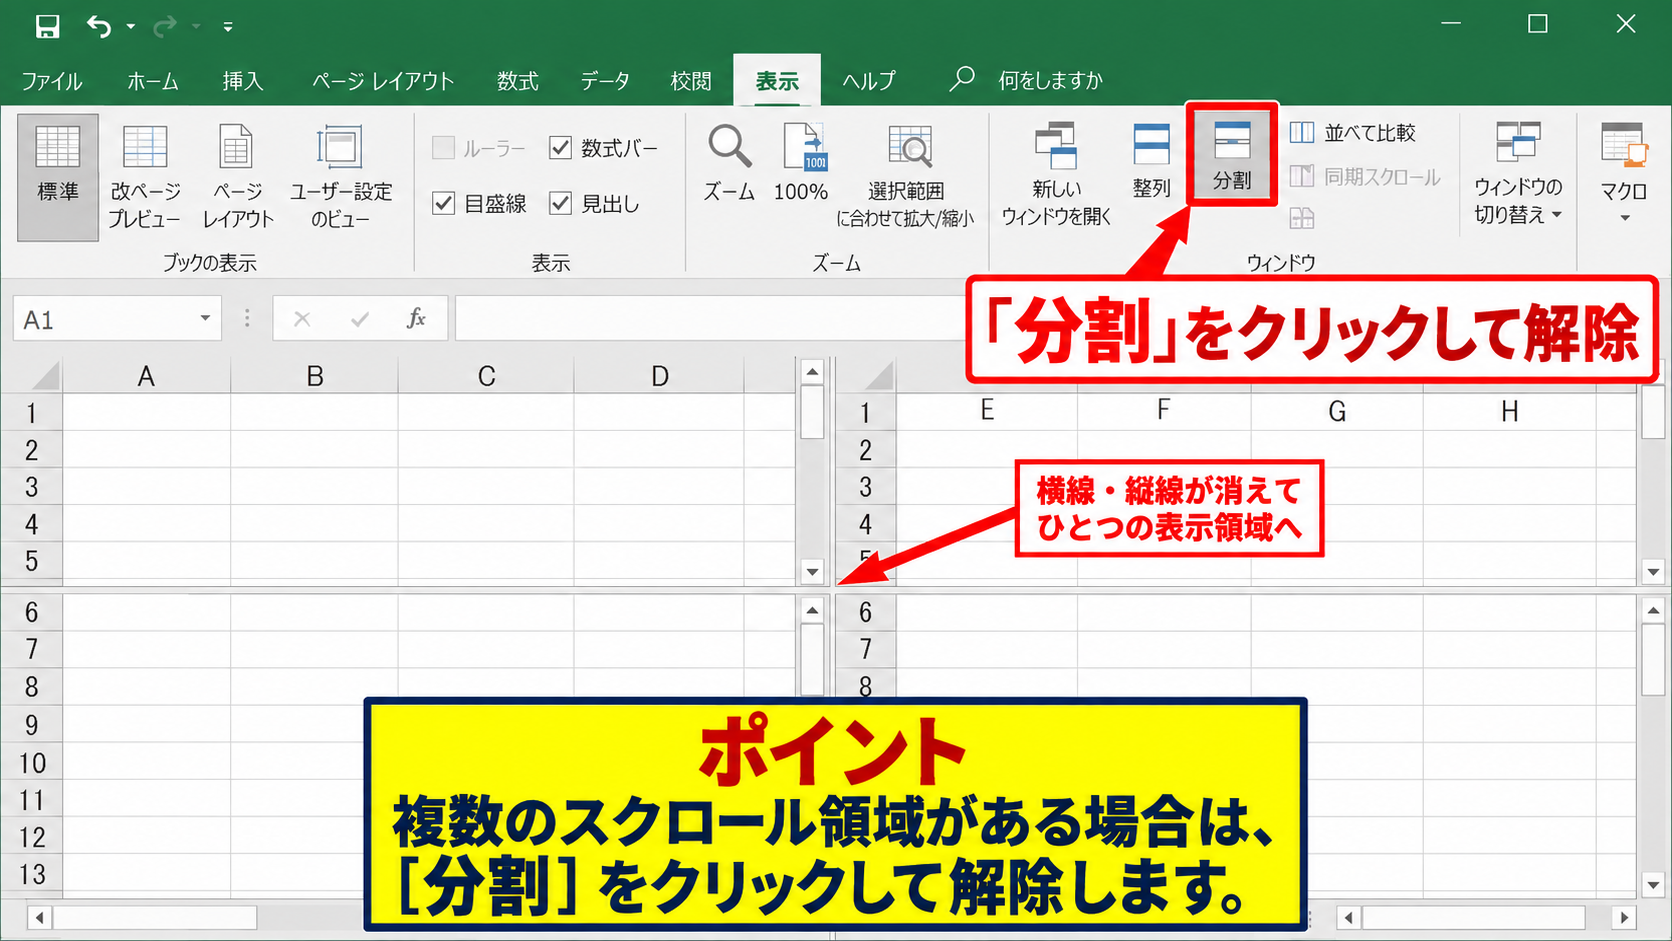Select column header G in the right pane
This screenshot has height=941, width=1672.
pos(1337,411)
